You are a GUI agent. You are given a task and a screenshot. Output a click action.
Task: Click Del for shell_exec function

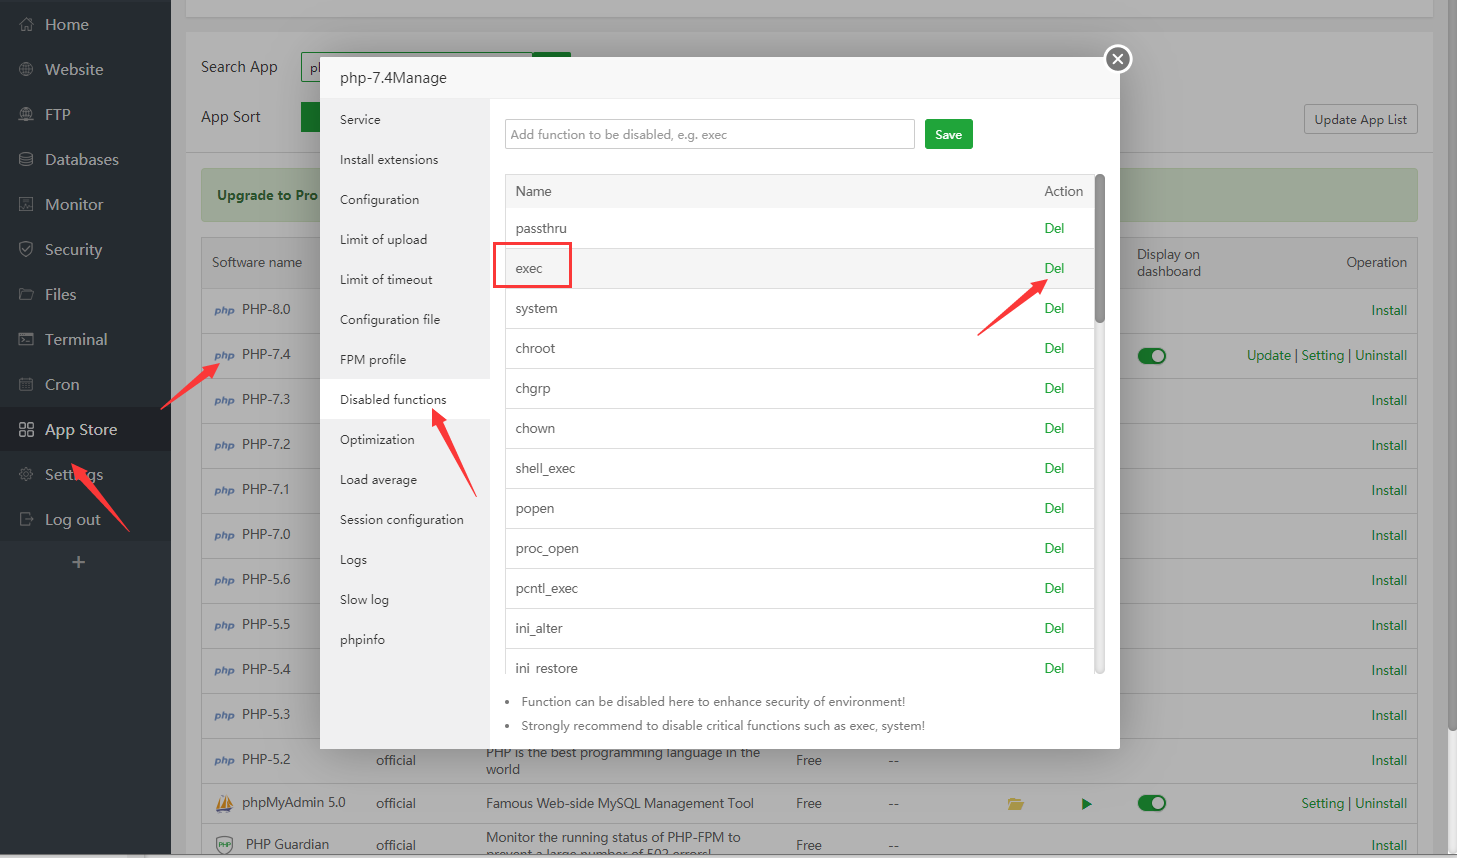[x=1054, y=468]
